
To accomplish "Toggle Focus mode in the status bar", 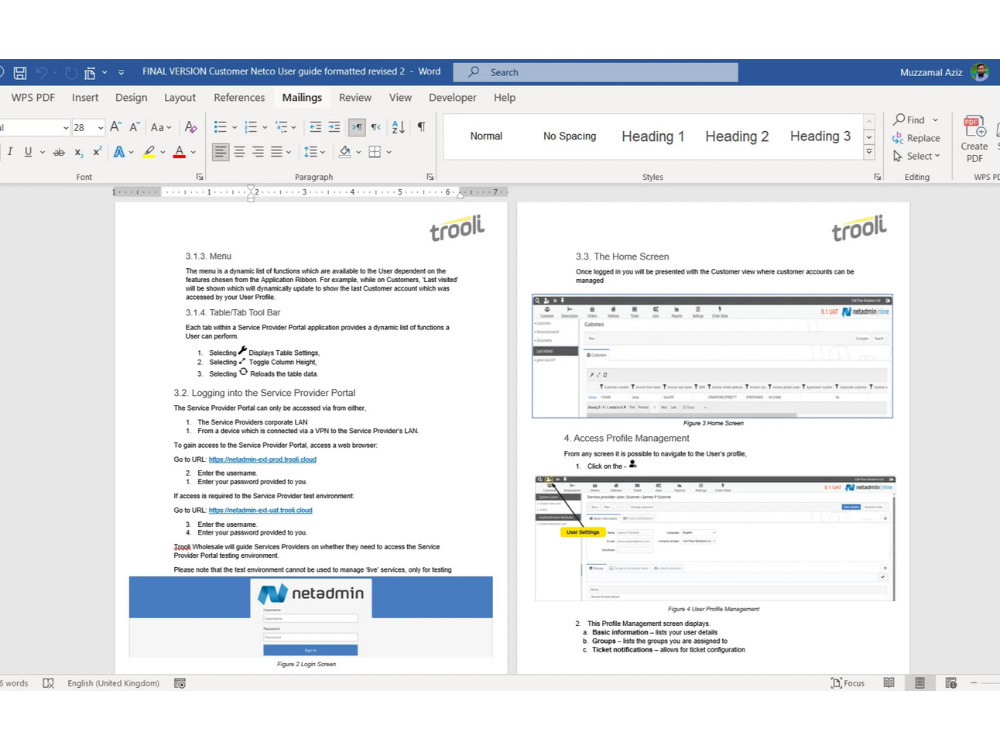I will point(848,683).
